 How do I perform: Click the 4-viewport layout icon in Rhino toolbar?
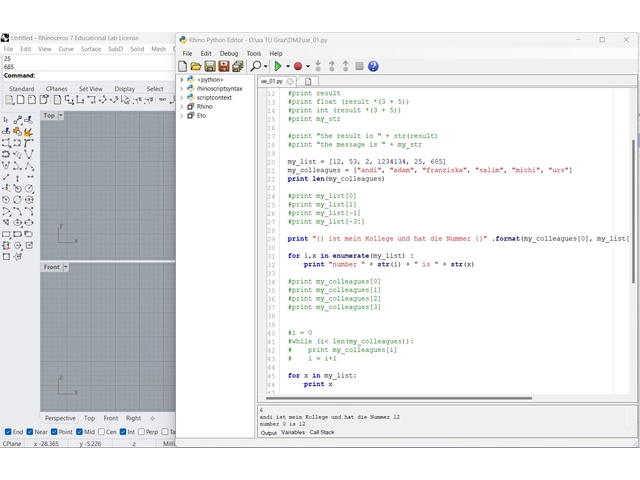point(9,100)
